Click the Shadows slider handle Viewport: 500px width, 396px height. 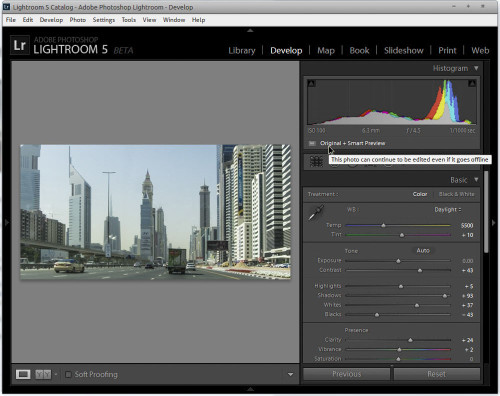pyautogui.click(x=445, y=296)
